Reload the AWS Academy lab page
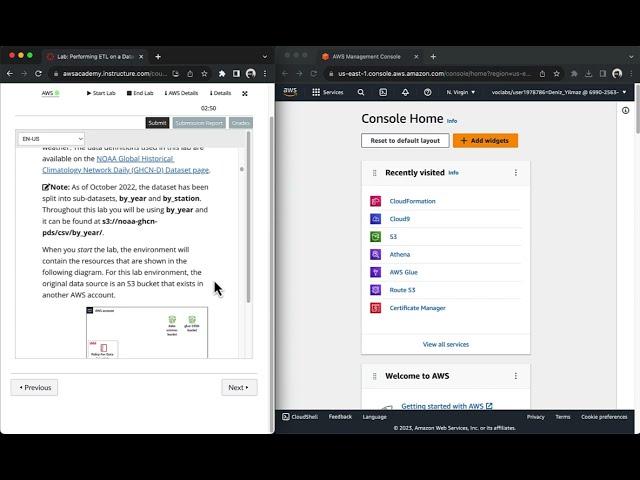Image resolution: width=640 pixels, height=480 pixels. point(38,73)
